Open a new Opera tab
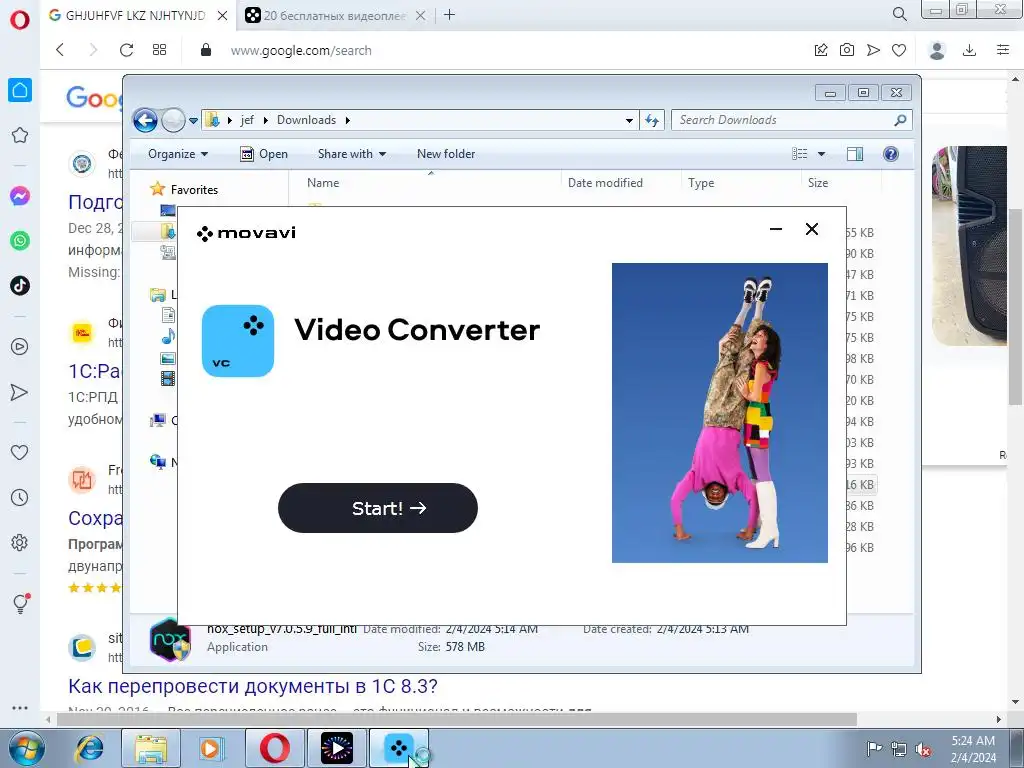The width and height of the screenshot is (1024, 768). [x=449, y=14]
